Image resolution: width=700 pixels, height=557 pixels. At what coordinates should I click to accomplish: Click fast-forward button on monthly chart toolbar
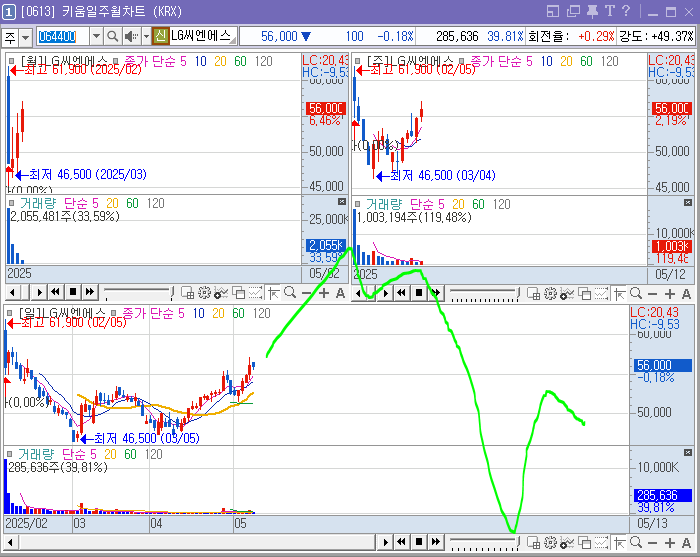[90, 292]
